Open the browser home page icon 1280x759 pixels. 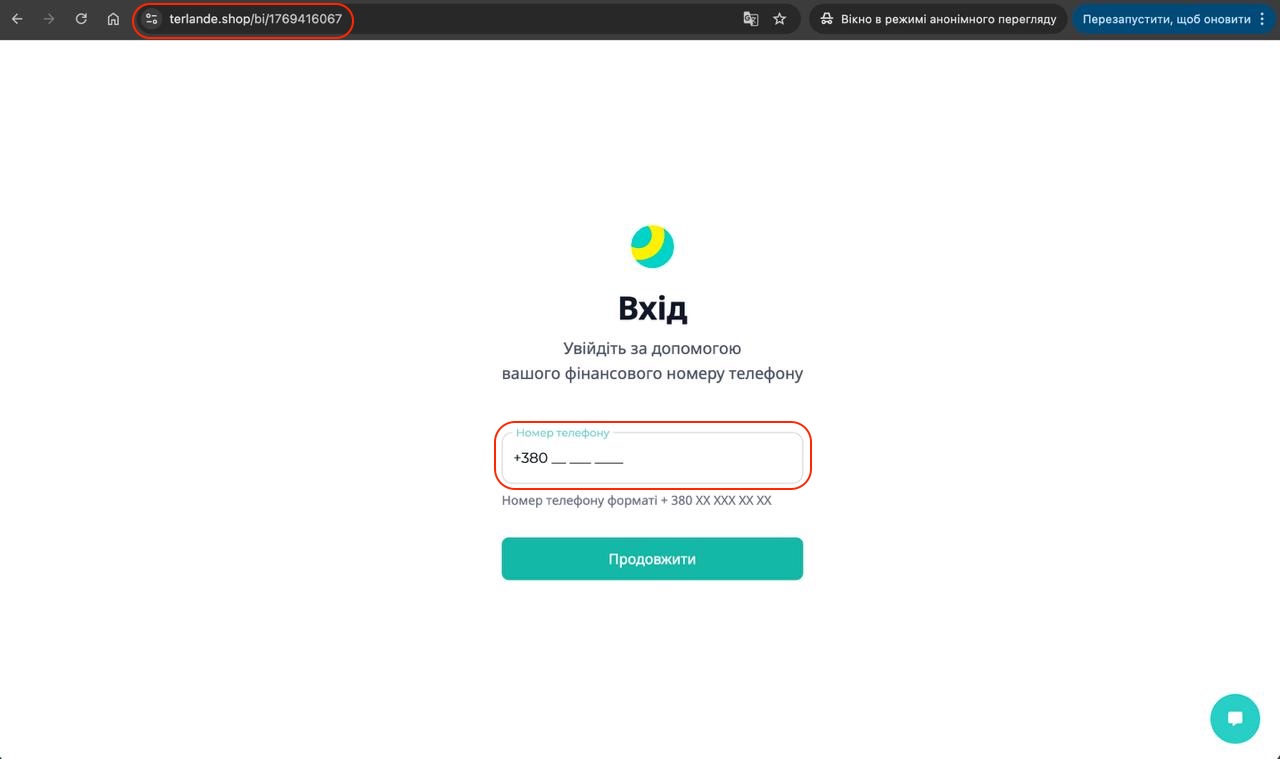click(x=114, y=19)
